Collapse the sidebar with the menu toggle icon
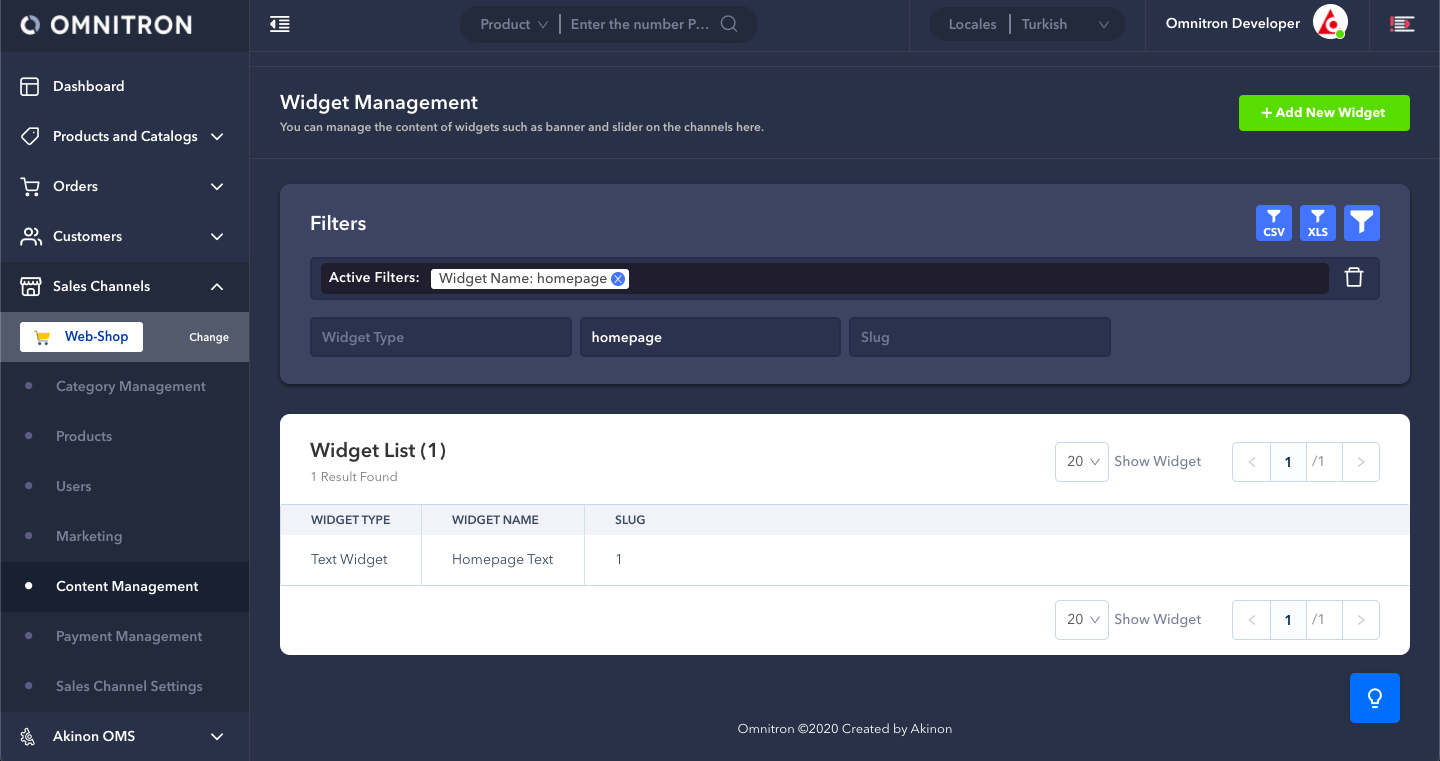This screenshot has height=761, width=1440. pos(280,24)
